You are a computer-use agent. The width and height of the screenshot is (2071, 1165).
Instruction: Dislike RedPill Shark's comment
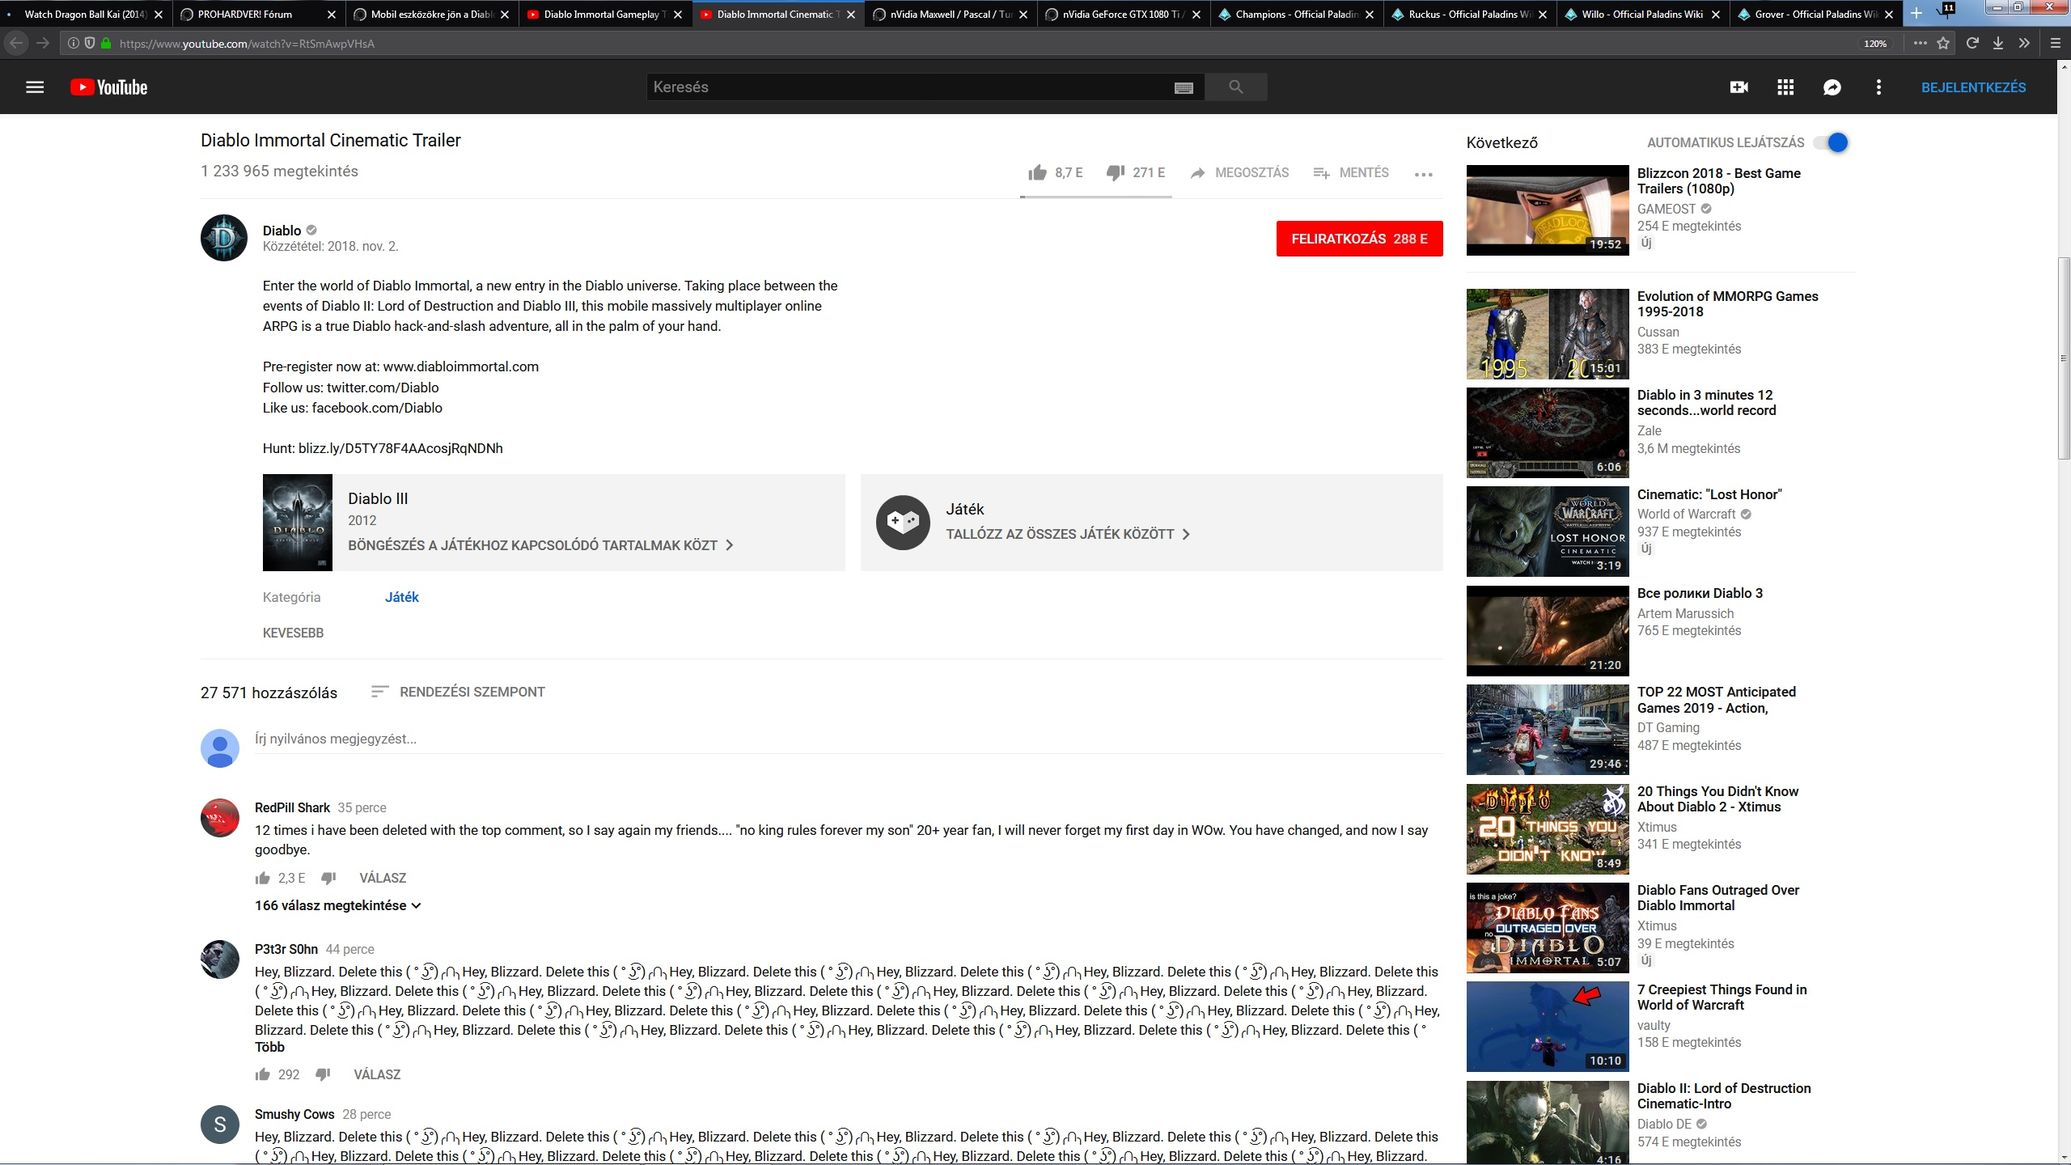(328, 878)
